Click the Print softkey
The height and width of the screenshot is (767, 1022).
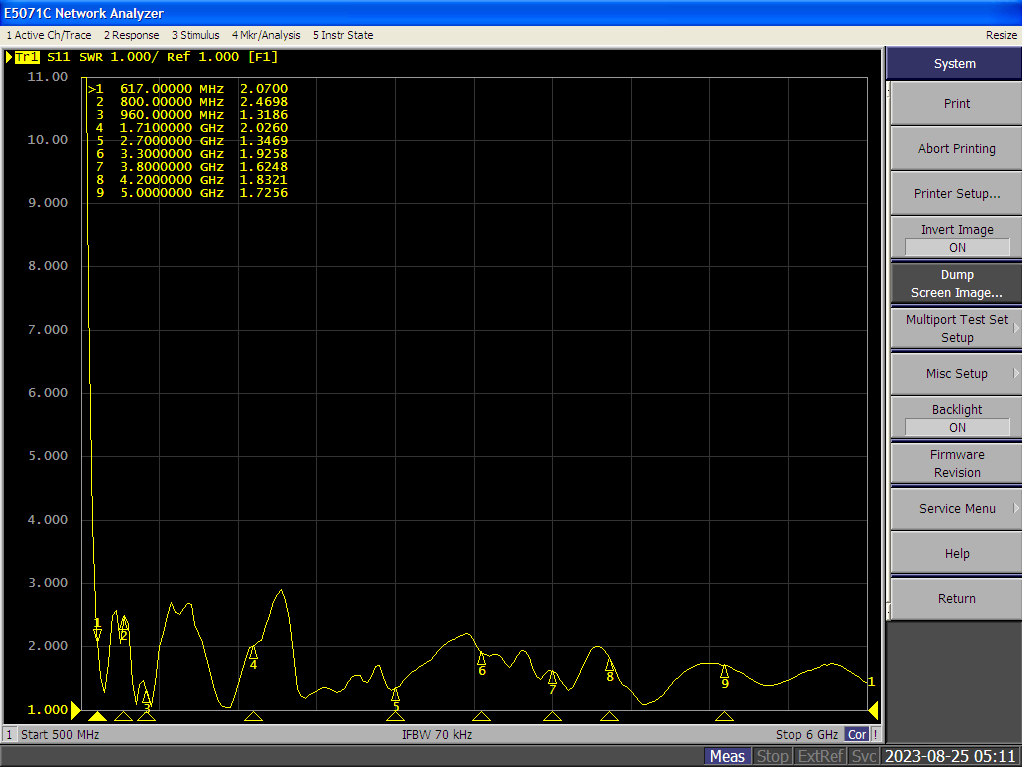click(956, 104)
